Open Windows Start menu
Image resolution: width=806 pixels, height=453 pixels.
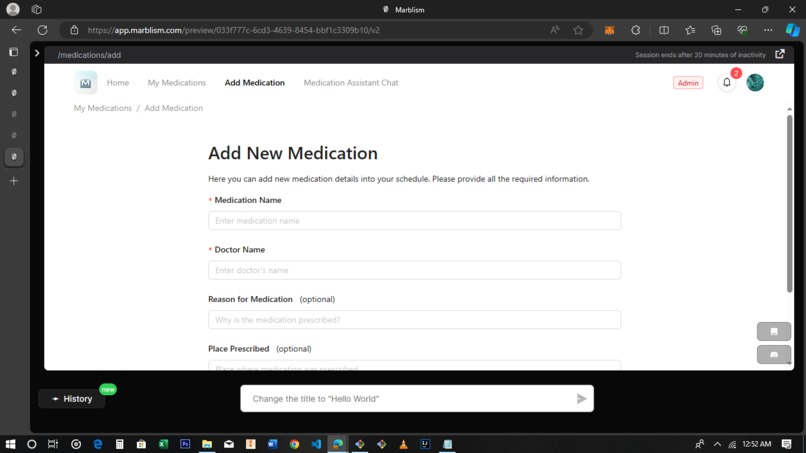pos(10,444)
